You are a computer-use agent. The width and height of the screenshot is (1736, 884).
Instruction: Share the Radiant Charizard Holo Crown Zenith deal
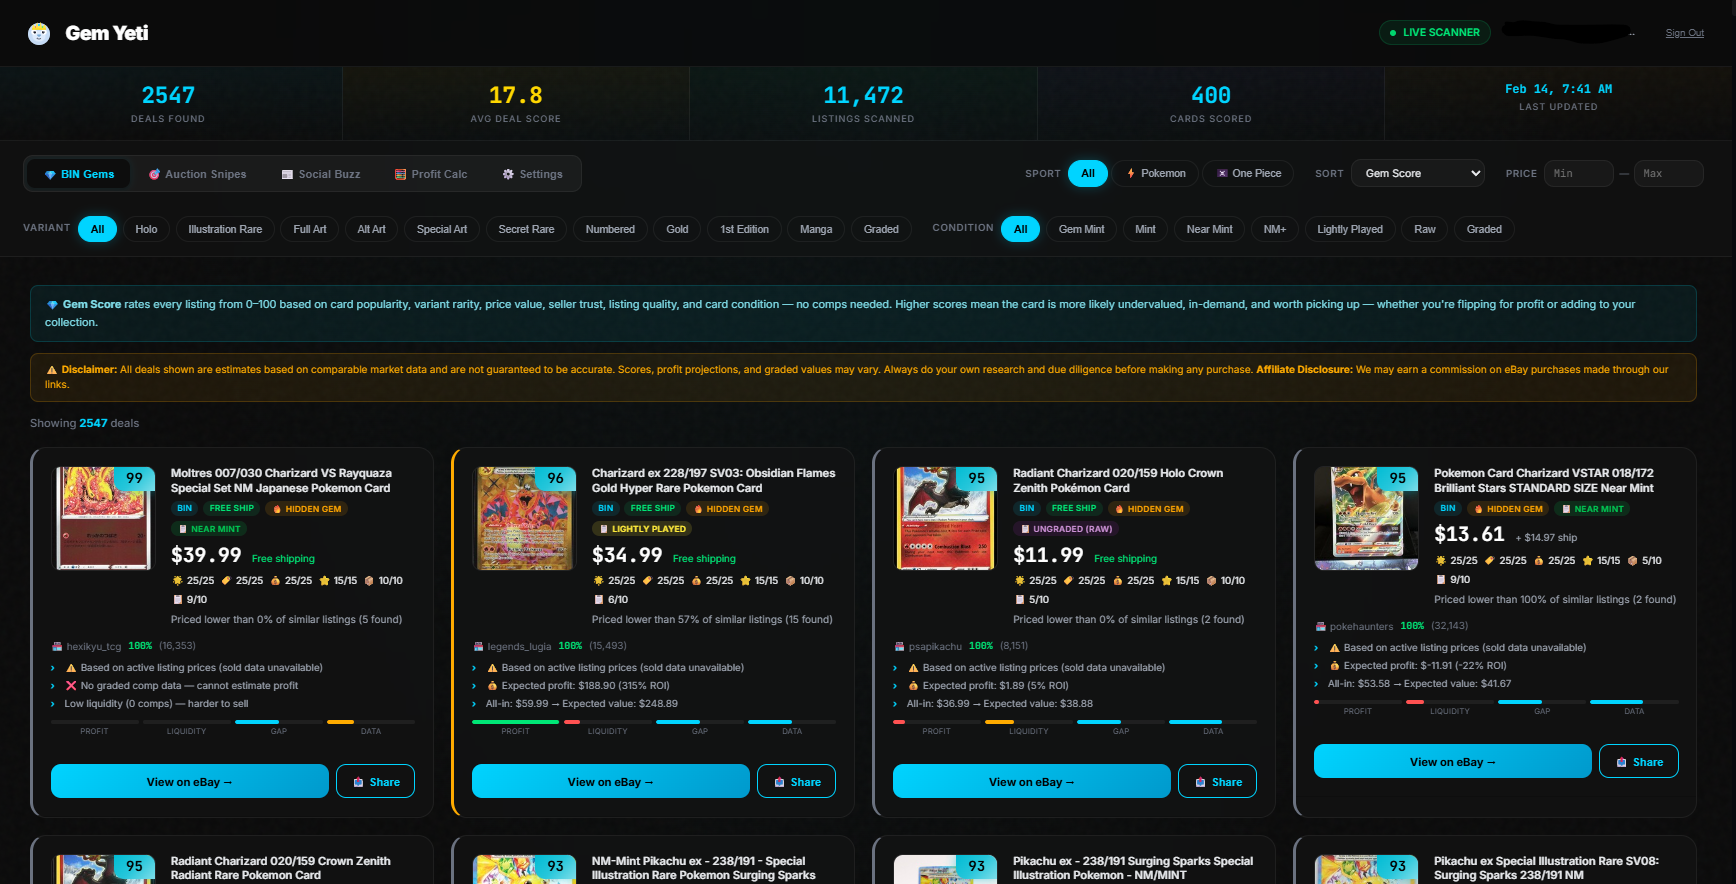[1218, 781]
